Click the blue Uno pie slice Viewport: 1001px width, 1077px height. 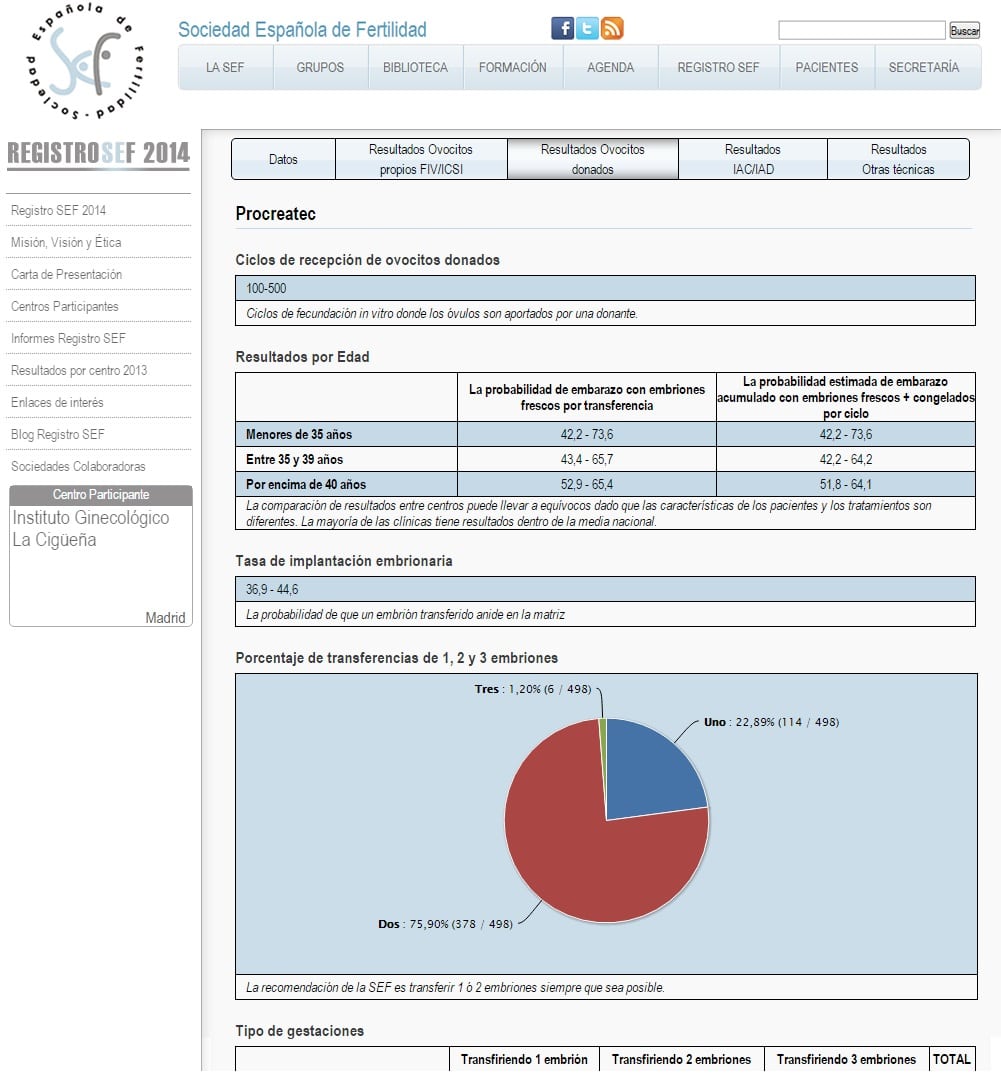click(x=649, y=773)
